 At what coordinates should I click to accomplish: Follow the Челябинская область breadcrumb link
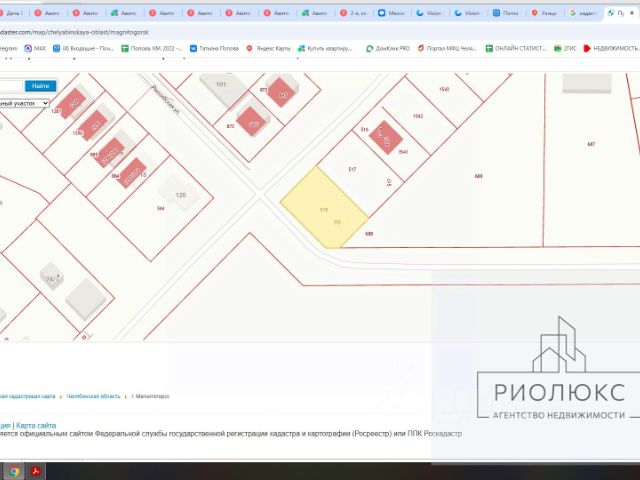pyautogui.click(x=93, y=396)
